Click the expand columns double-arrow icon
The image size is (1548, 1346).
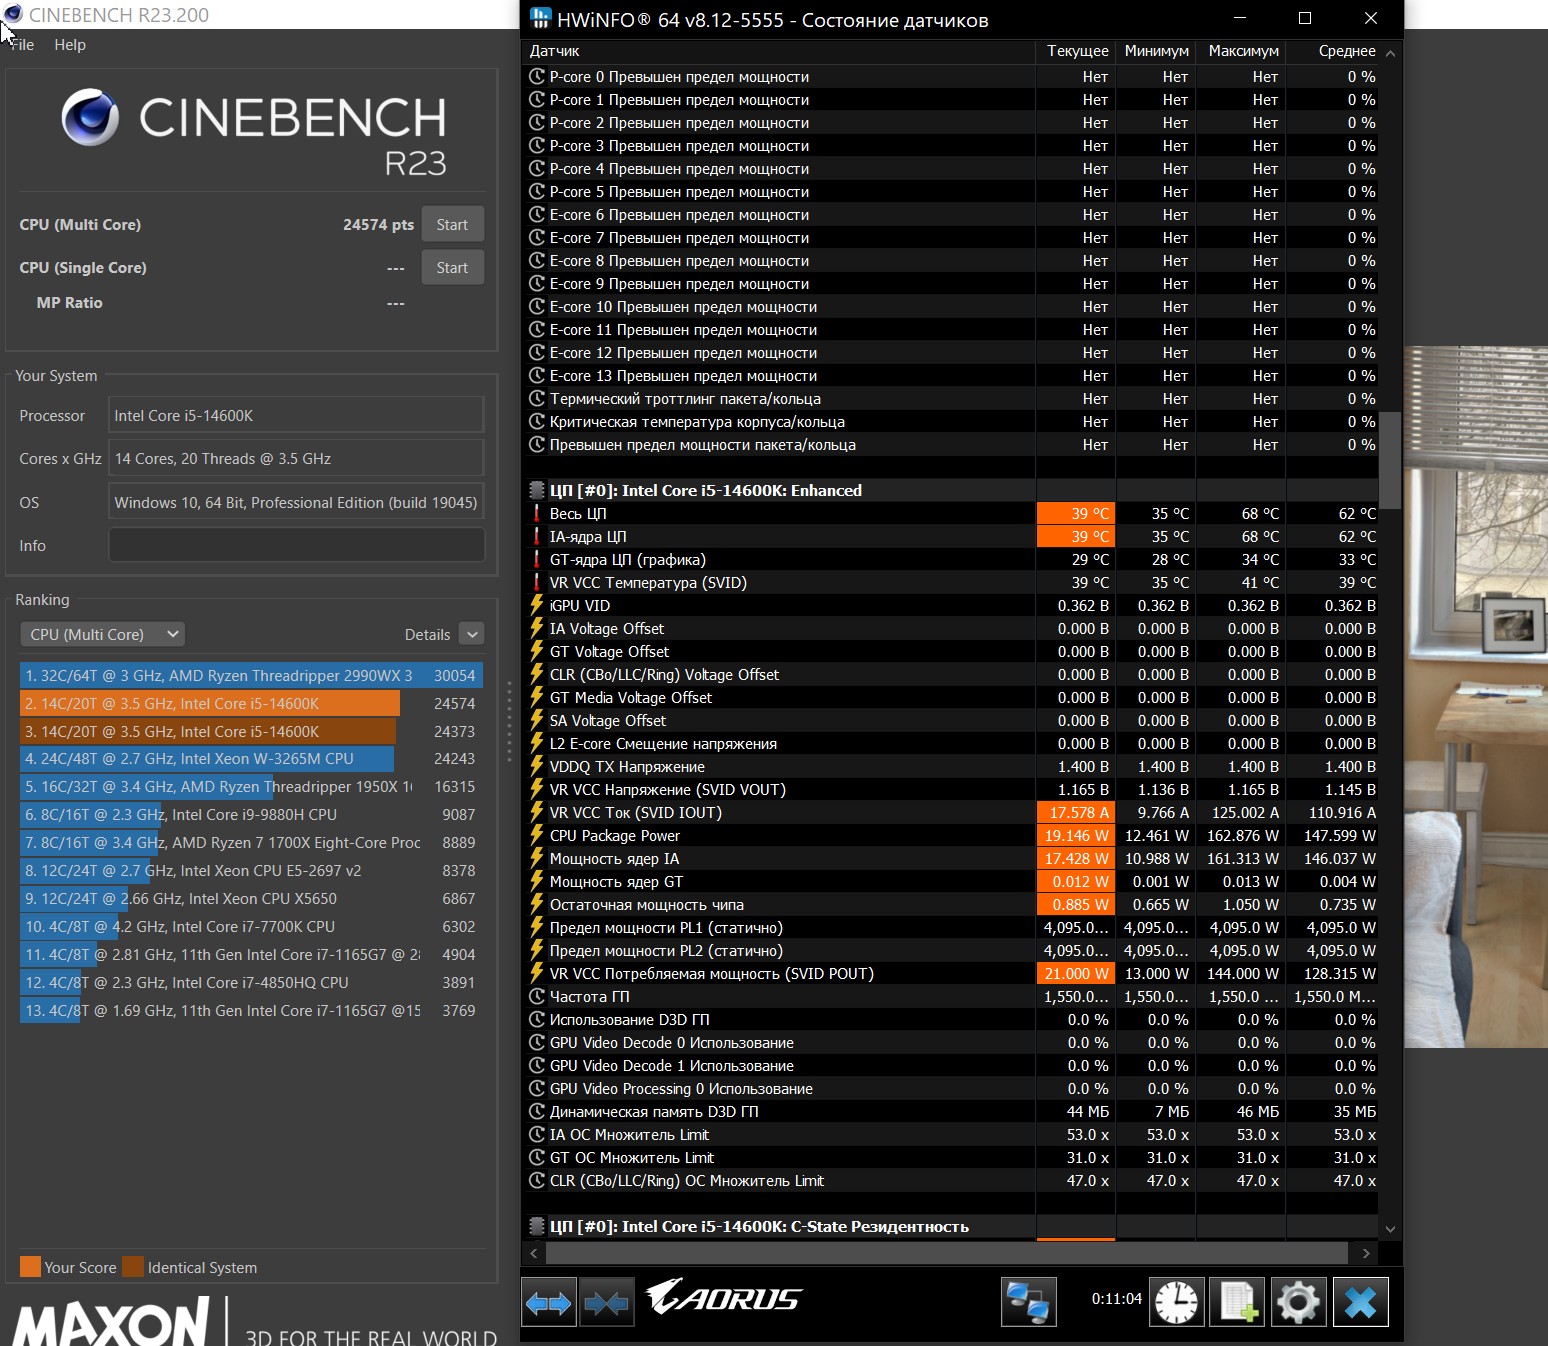548,1303
